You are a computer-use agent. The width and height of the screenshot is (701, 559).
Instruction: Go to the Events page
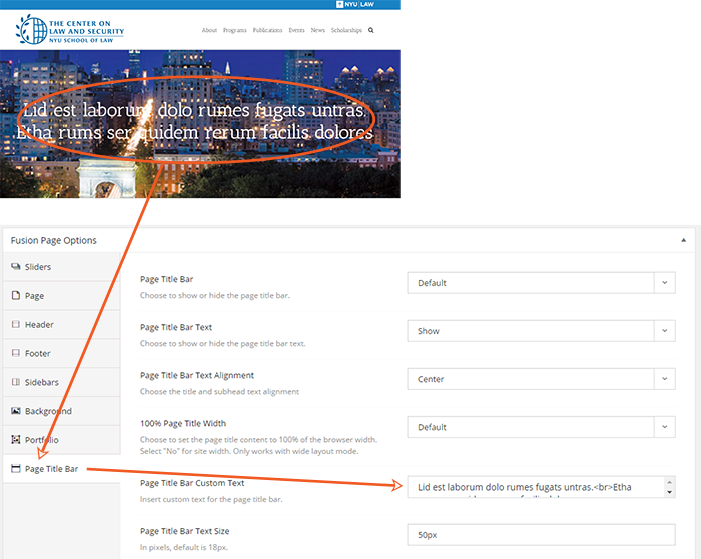(x=296, y=30)
